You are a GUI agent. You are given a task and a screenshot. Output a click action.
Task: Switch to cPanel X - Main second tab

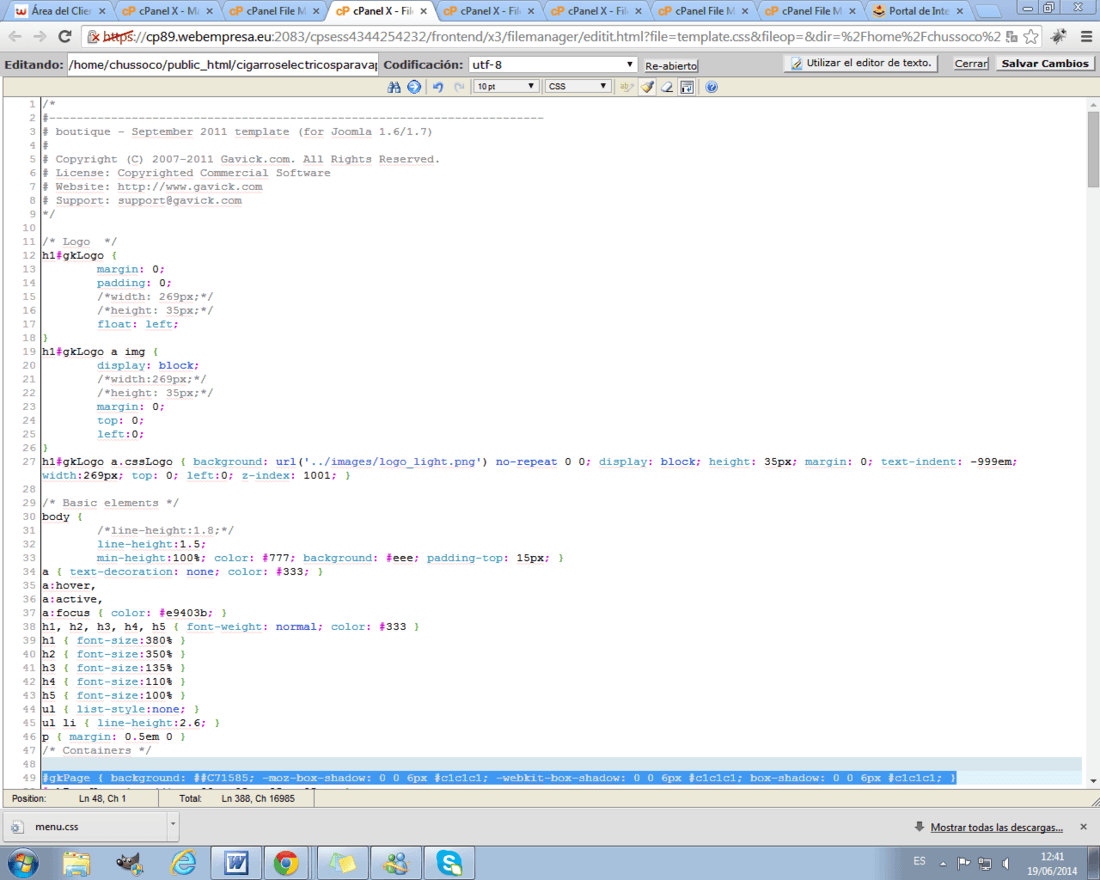168,11
